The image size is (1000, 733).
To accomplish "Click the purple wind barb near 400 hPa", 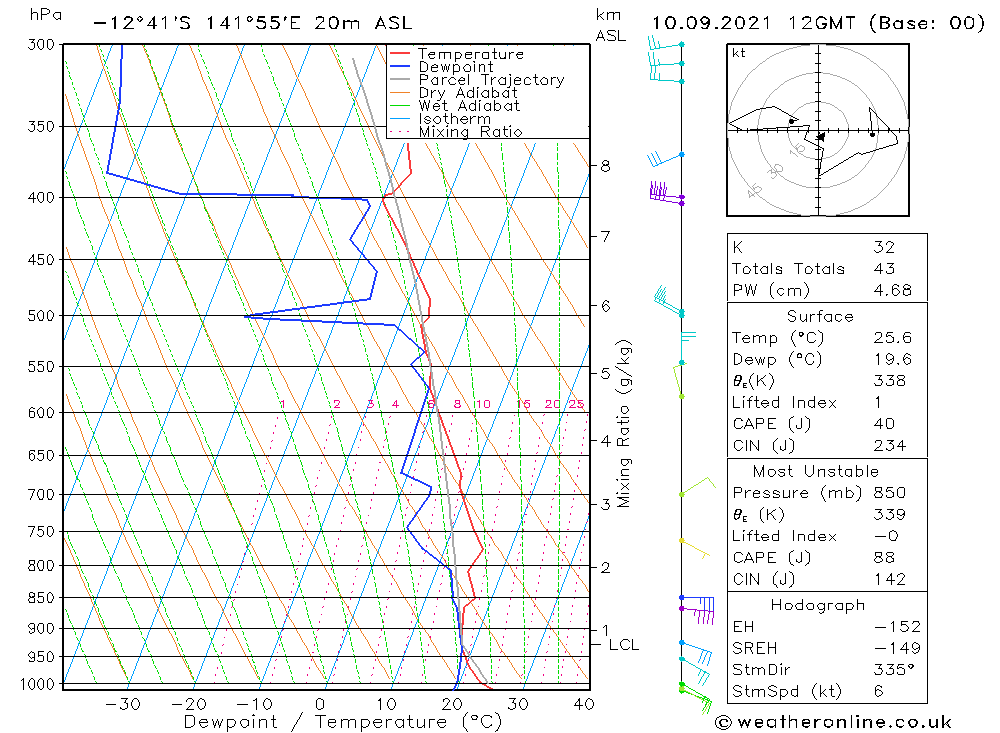I will click(x=667, y=193).
